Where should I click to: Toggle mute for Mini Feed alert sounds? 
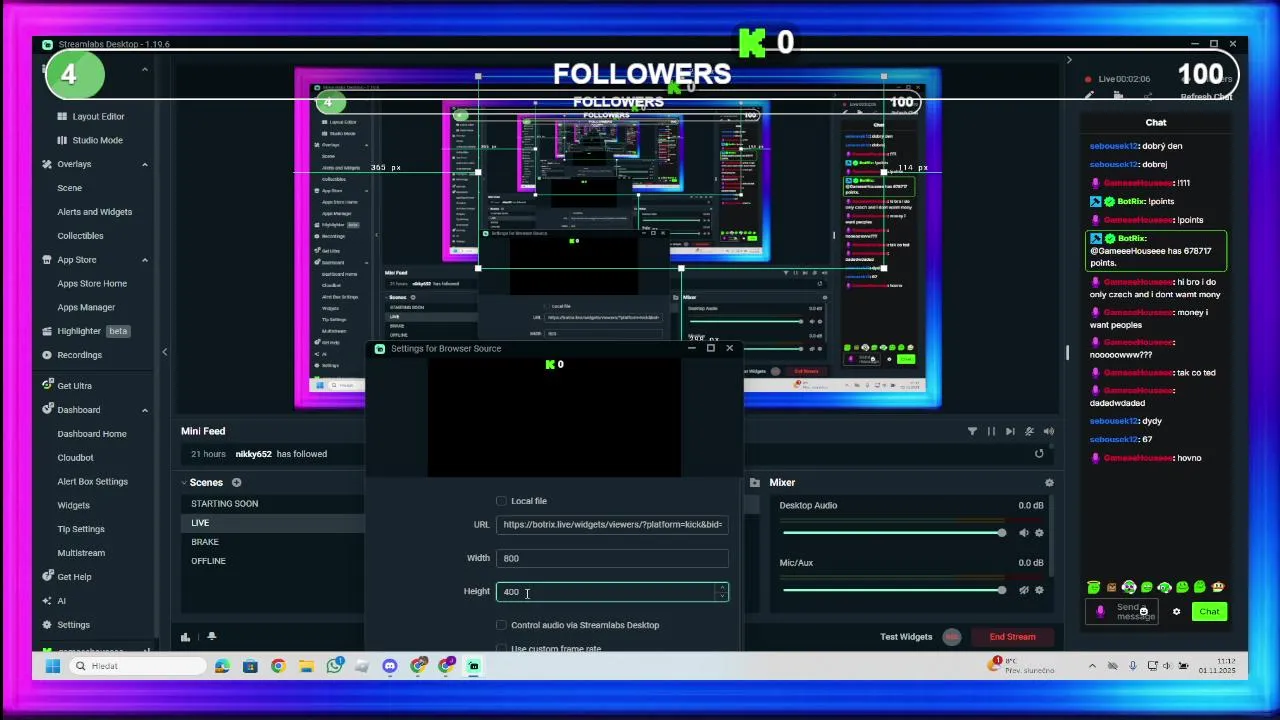click(1048, 432)
